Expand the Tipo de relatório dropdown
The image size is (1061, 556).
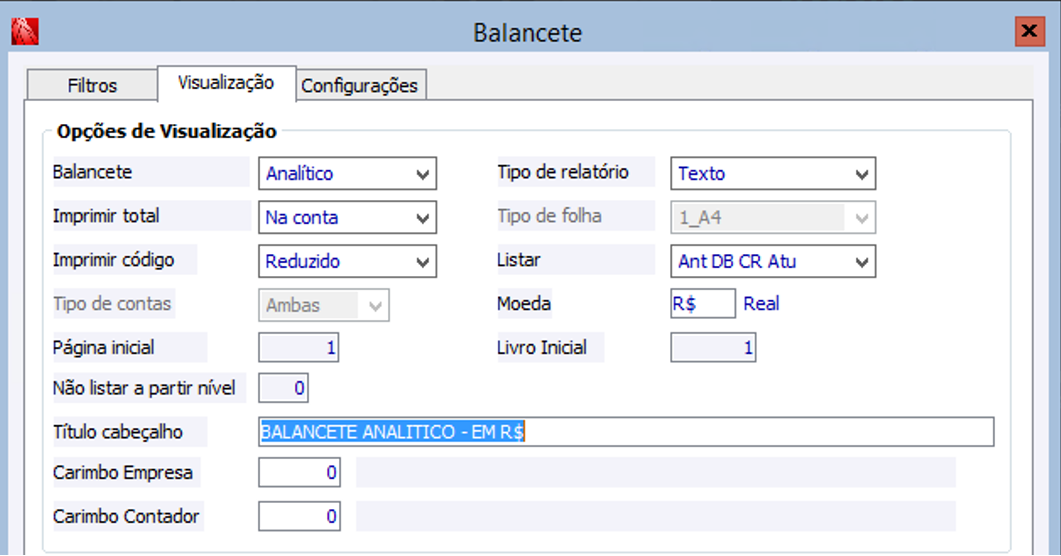[x=772, y=173]
